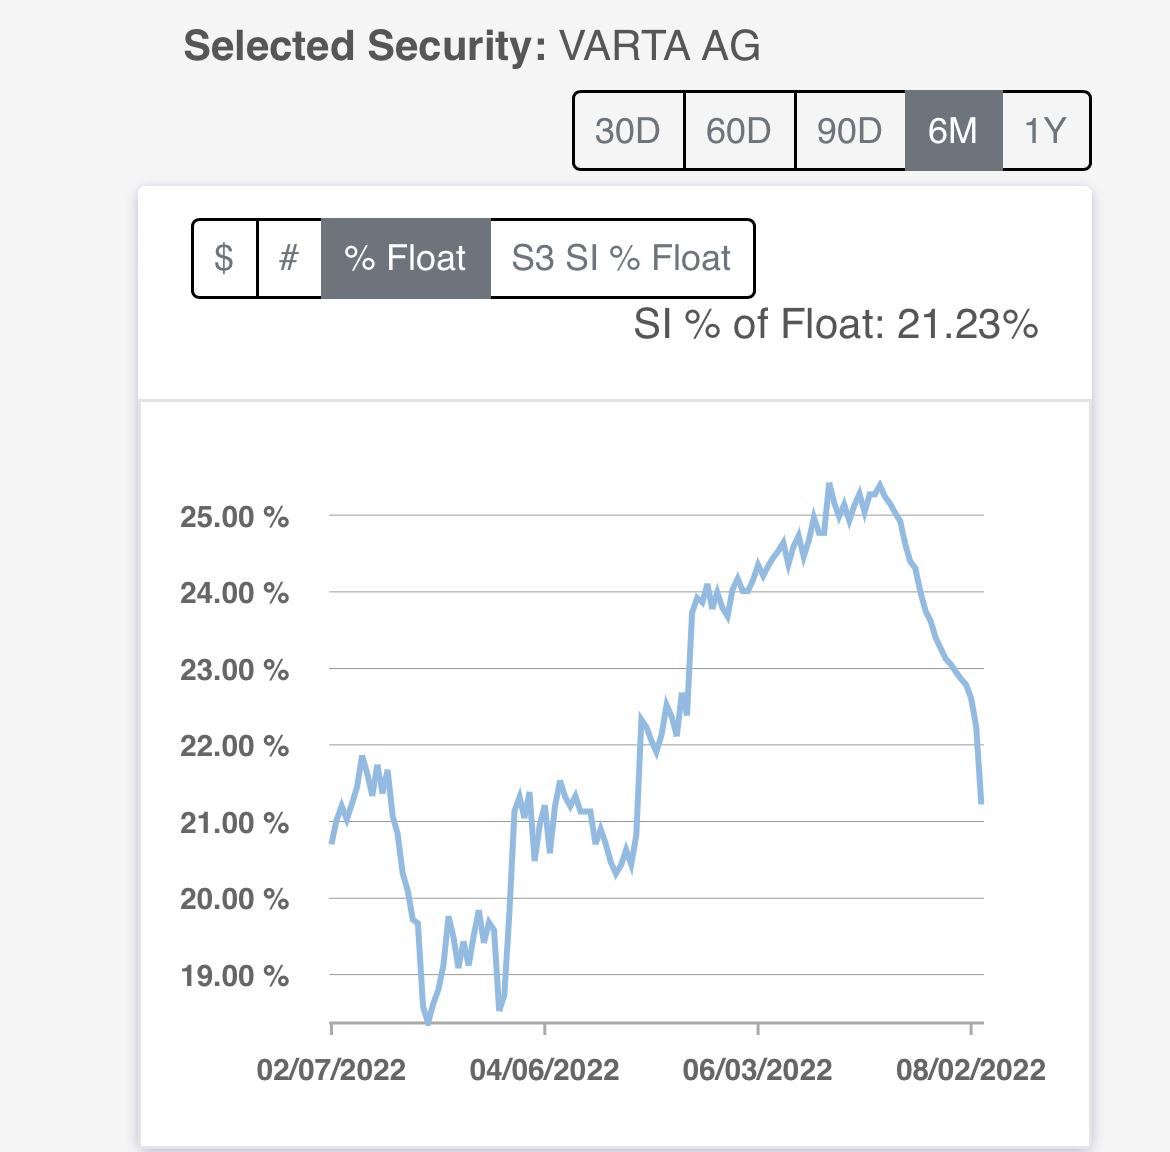
Task: Click the 04/06/2022 x-axis date label
Action: [x=544, y=1070]
